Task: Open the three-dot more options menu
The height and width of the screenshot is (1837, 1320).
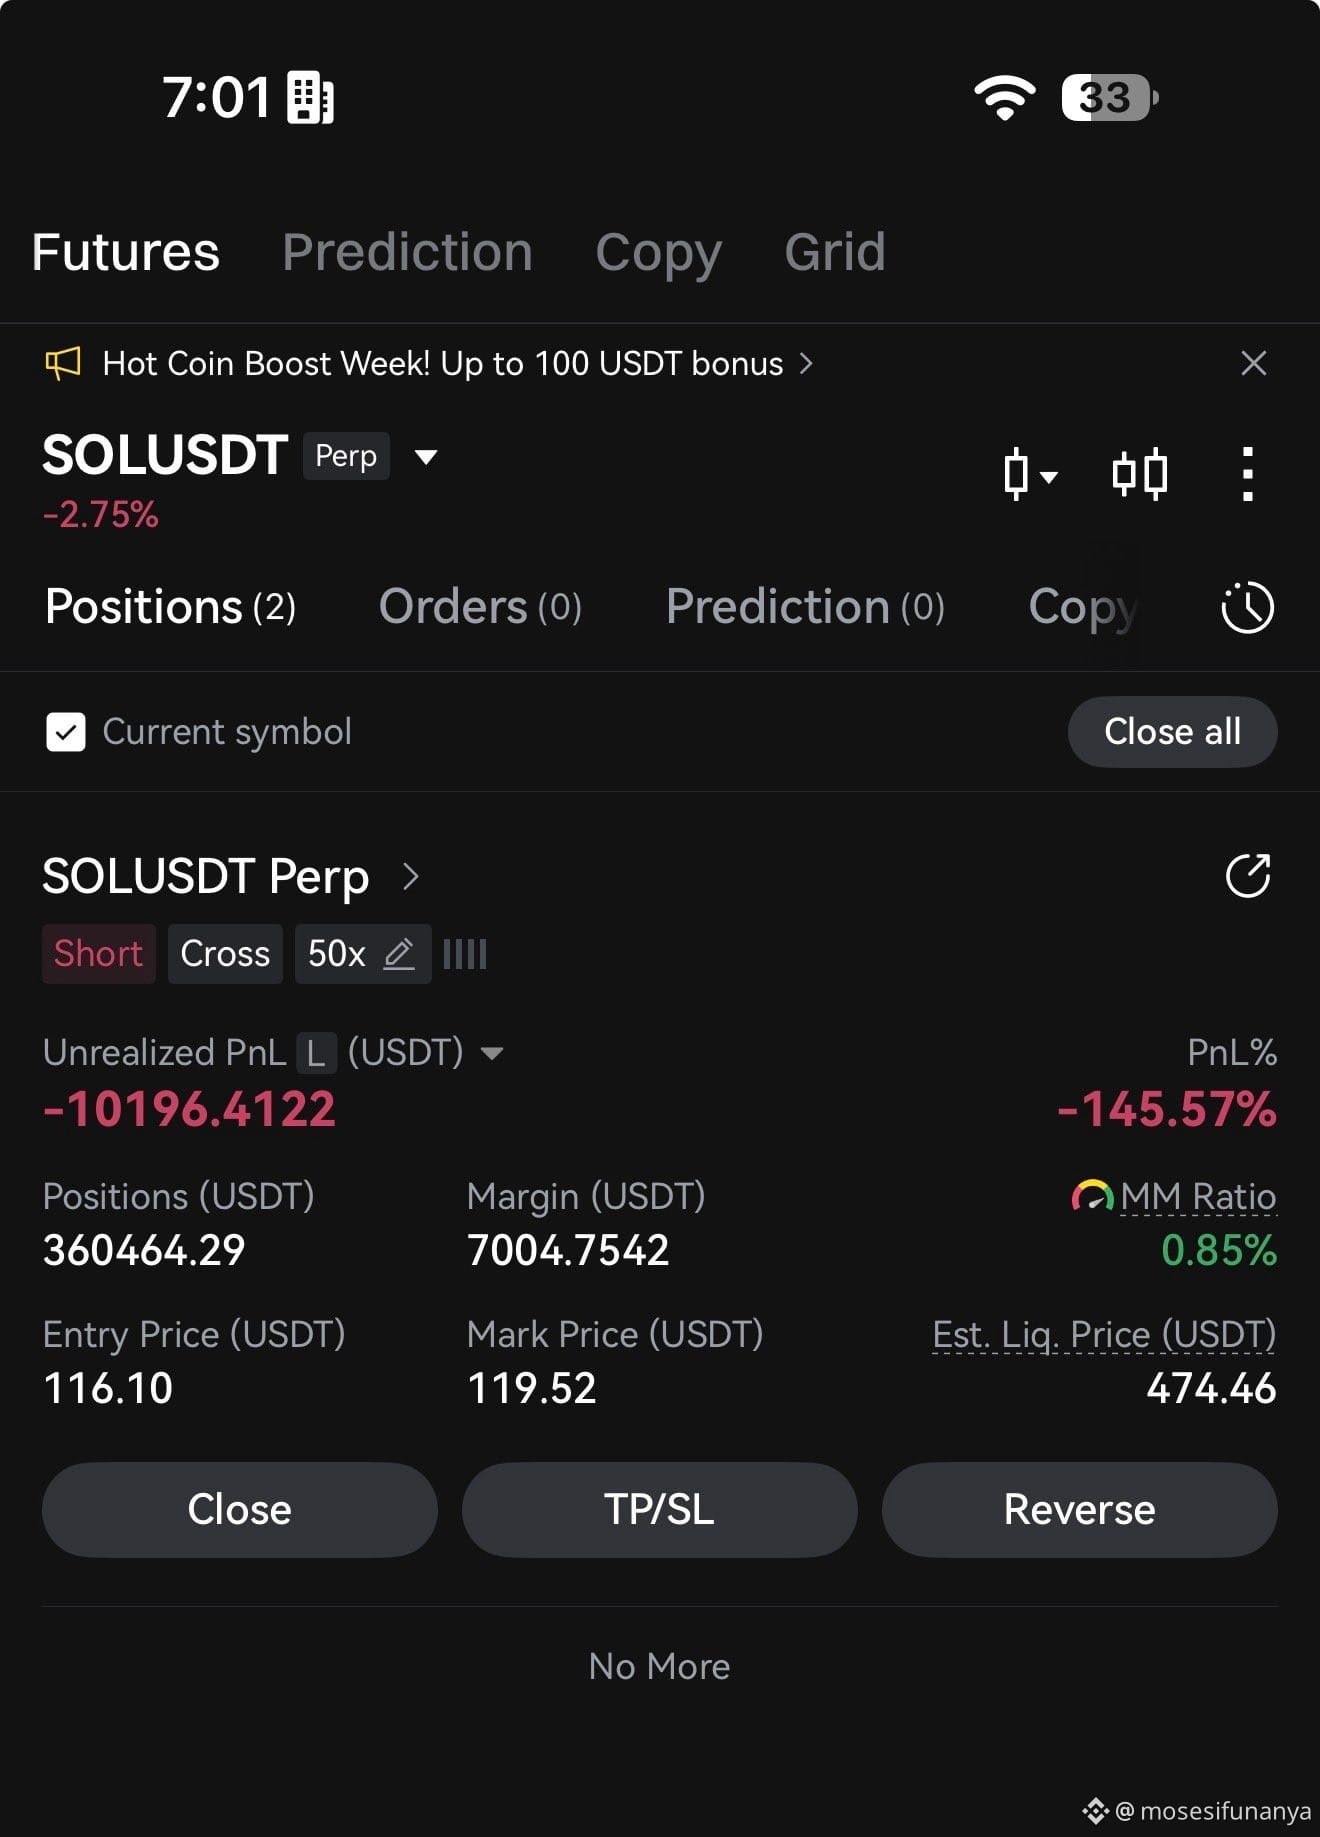Action: point(1247,473)
